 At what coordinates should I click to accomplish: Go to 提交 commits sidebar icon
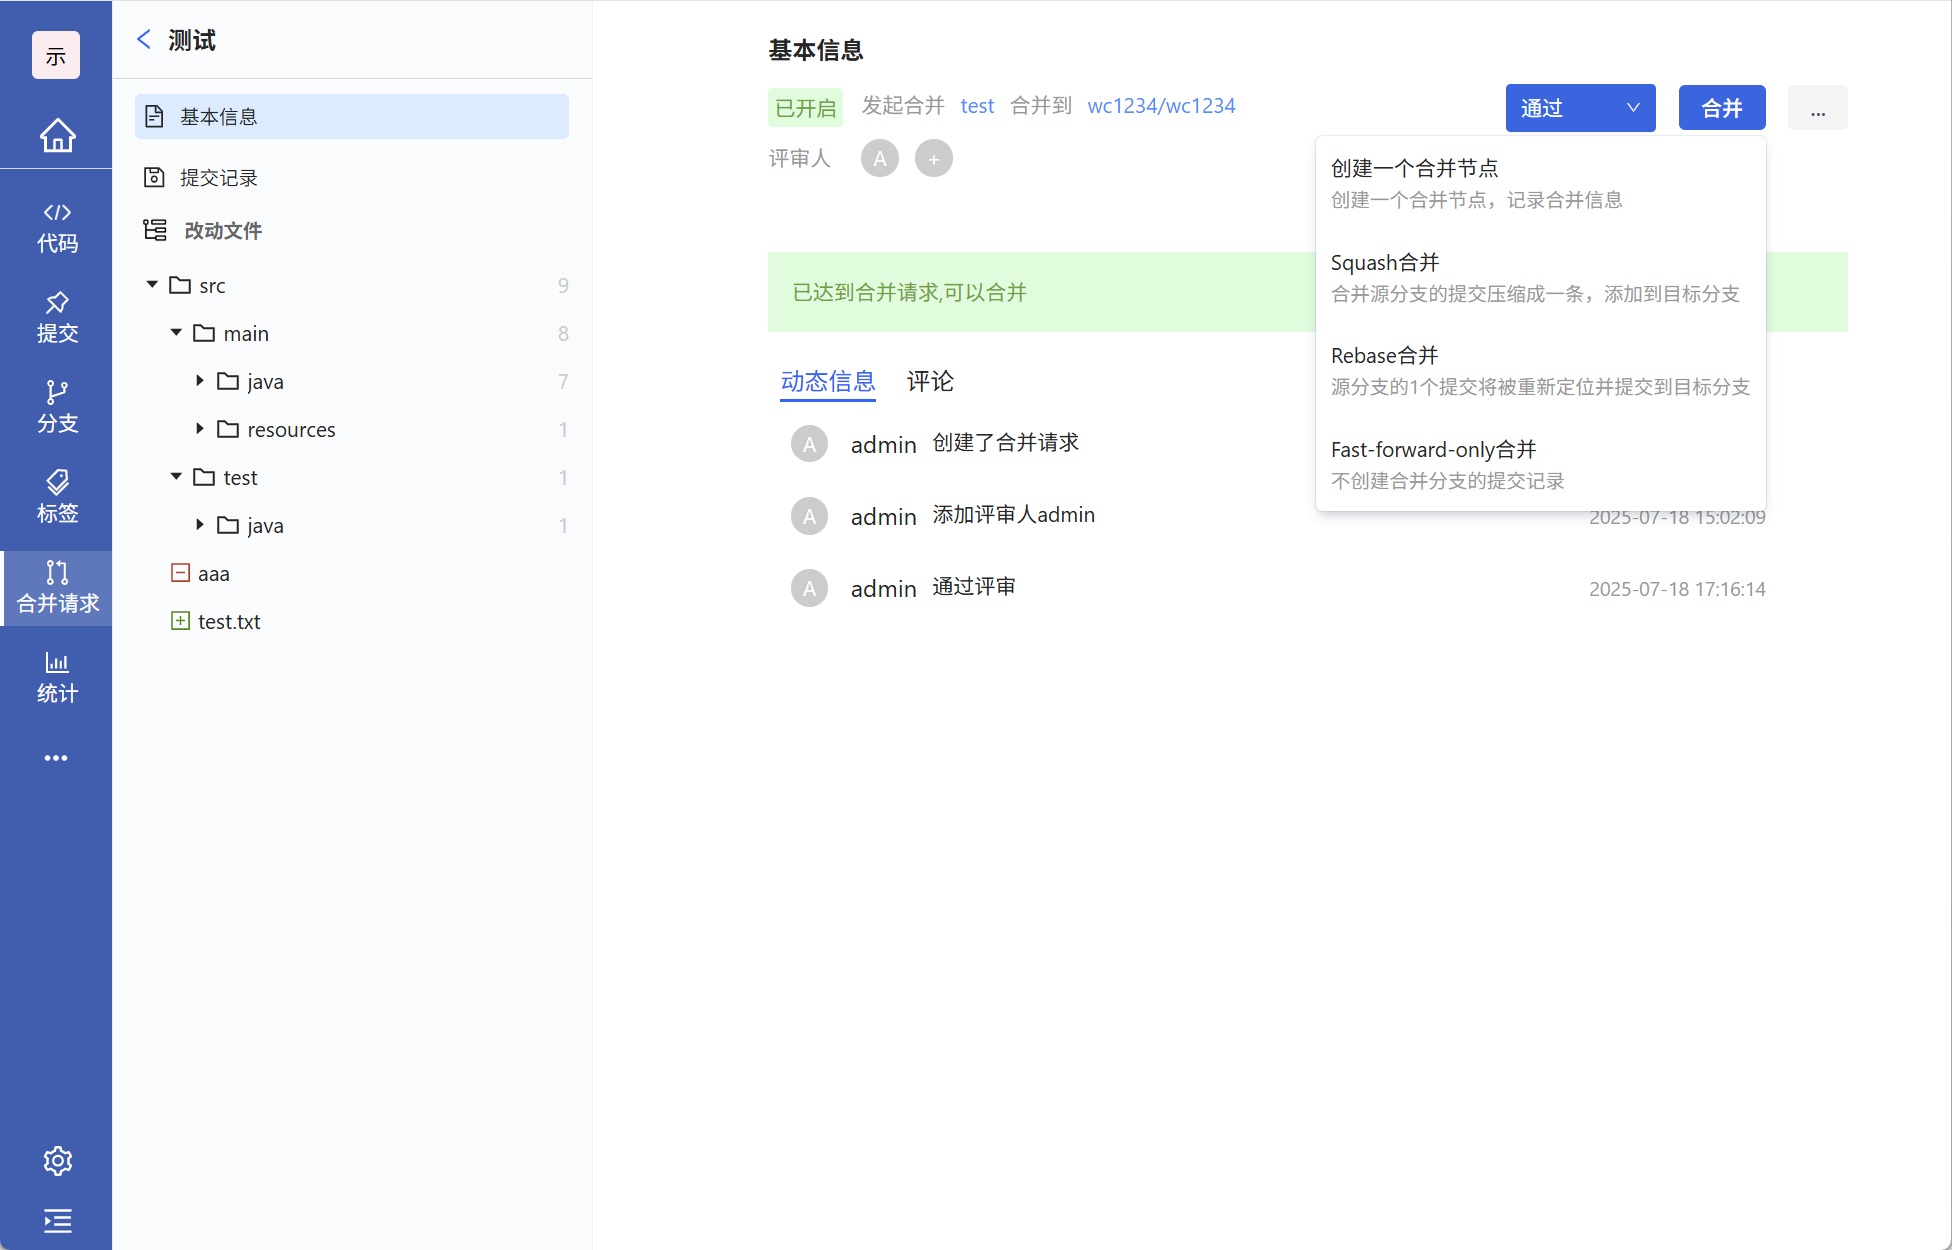[x=57, y=318]
